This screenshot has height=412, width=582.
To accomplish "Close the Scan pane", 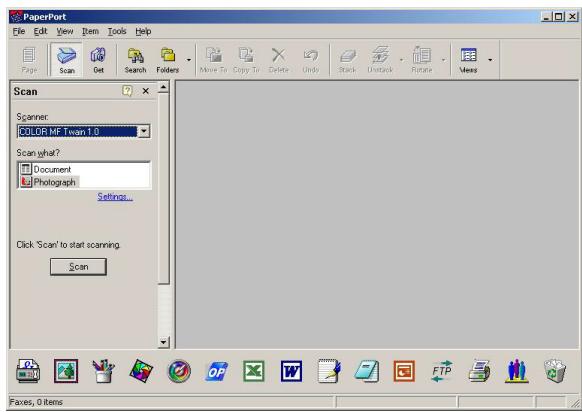I will (x=146, y=91).
